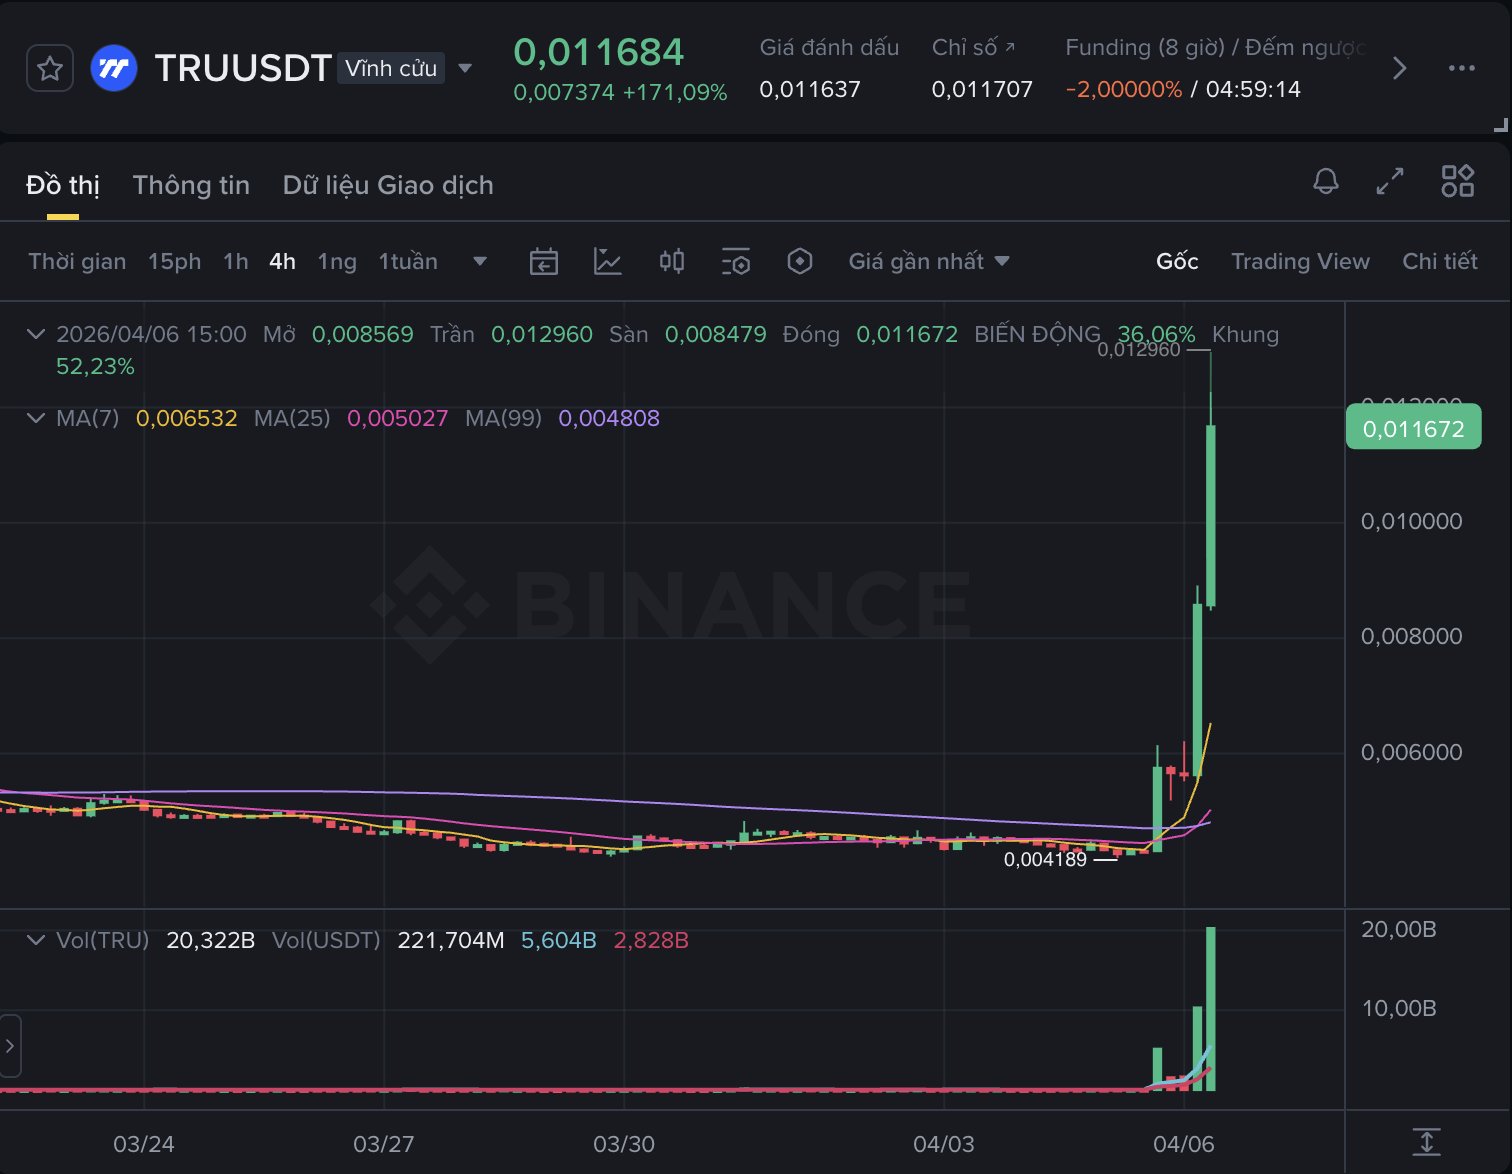Open the candlestick chart type icon

pos(672,261)
